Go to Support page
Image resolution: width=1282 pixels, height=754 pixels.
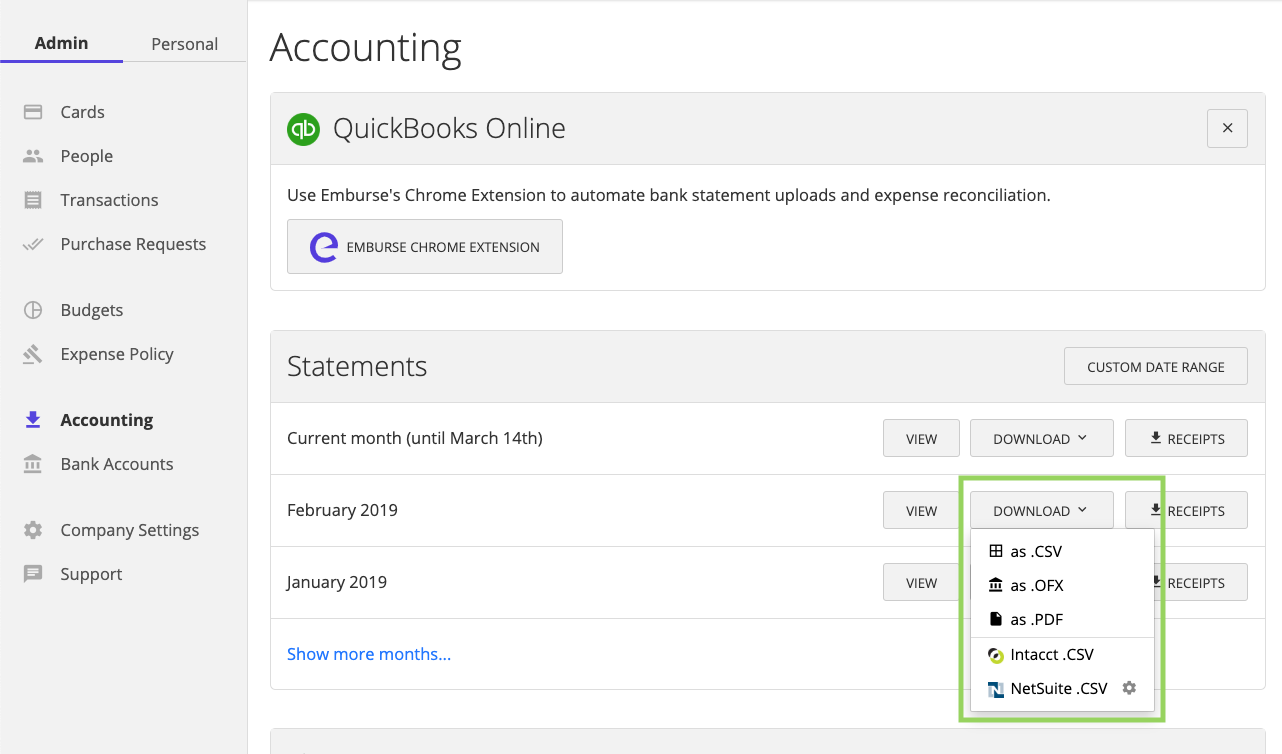[91, 574]
